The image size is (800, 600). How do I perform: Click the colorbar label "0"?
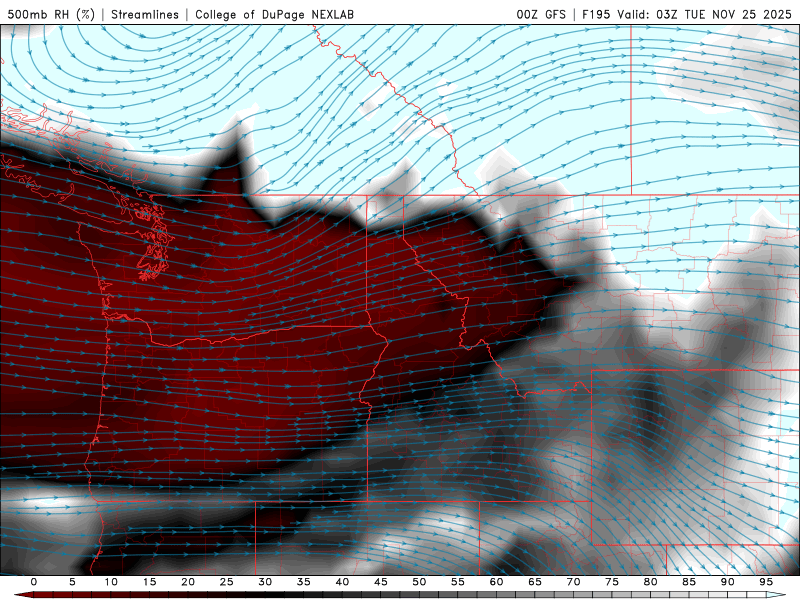pyautogui.click(x=34, y=582)
